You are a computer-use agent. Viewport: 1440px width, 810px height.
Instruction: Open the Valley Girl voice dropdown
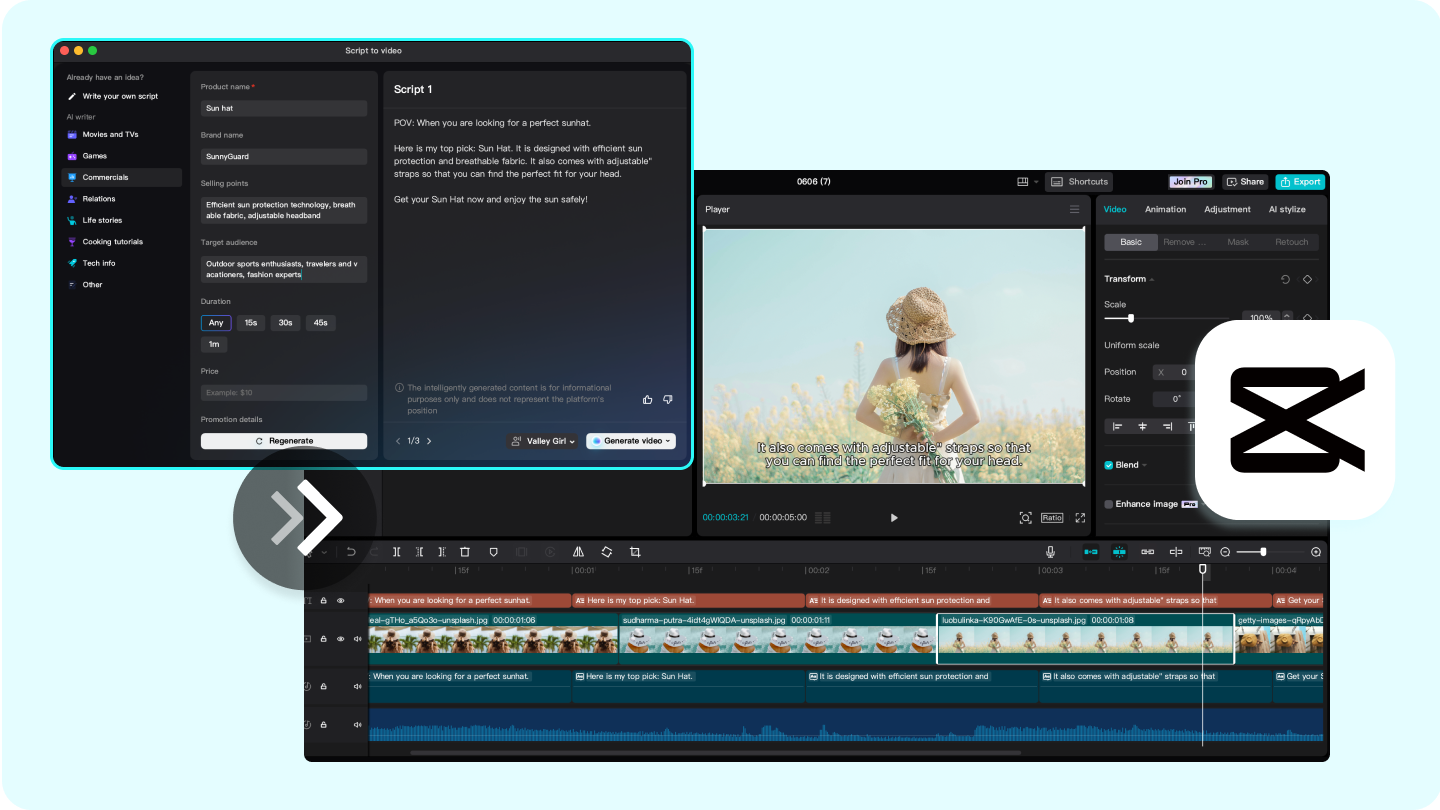click(x=543, y=441)
